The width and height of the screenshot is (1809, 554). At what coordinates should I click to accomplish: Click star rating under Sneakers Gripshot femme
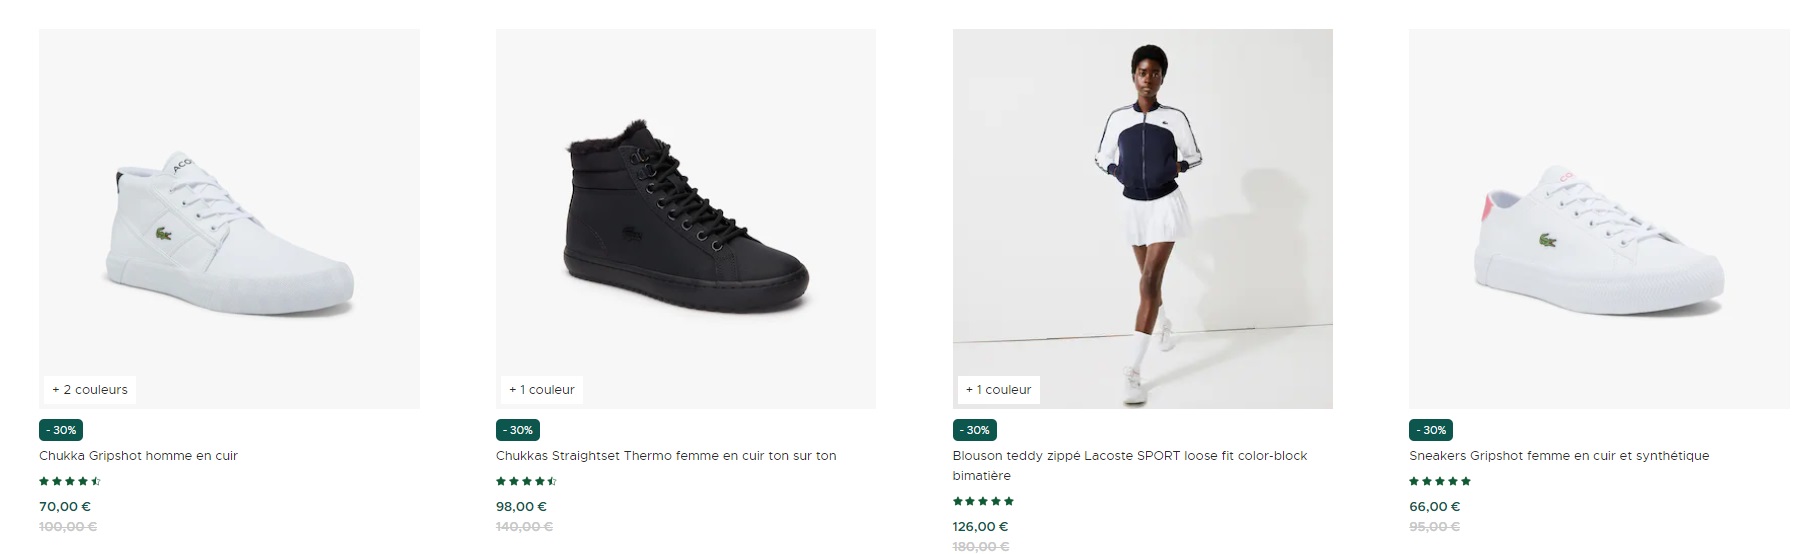click(1440, 481)
